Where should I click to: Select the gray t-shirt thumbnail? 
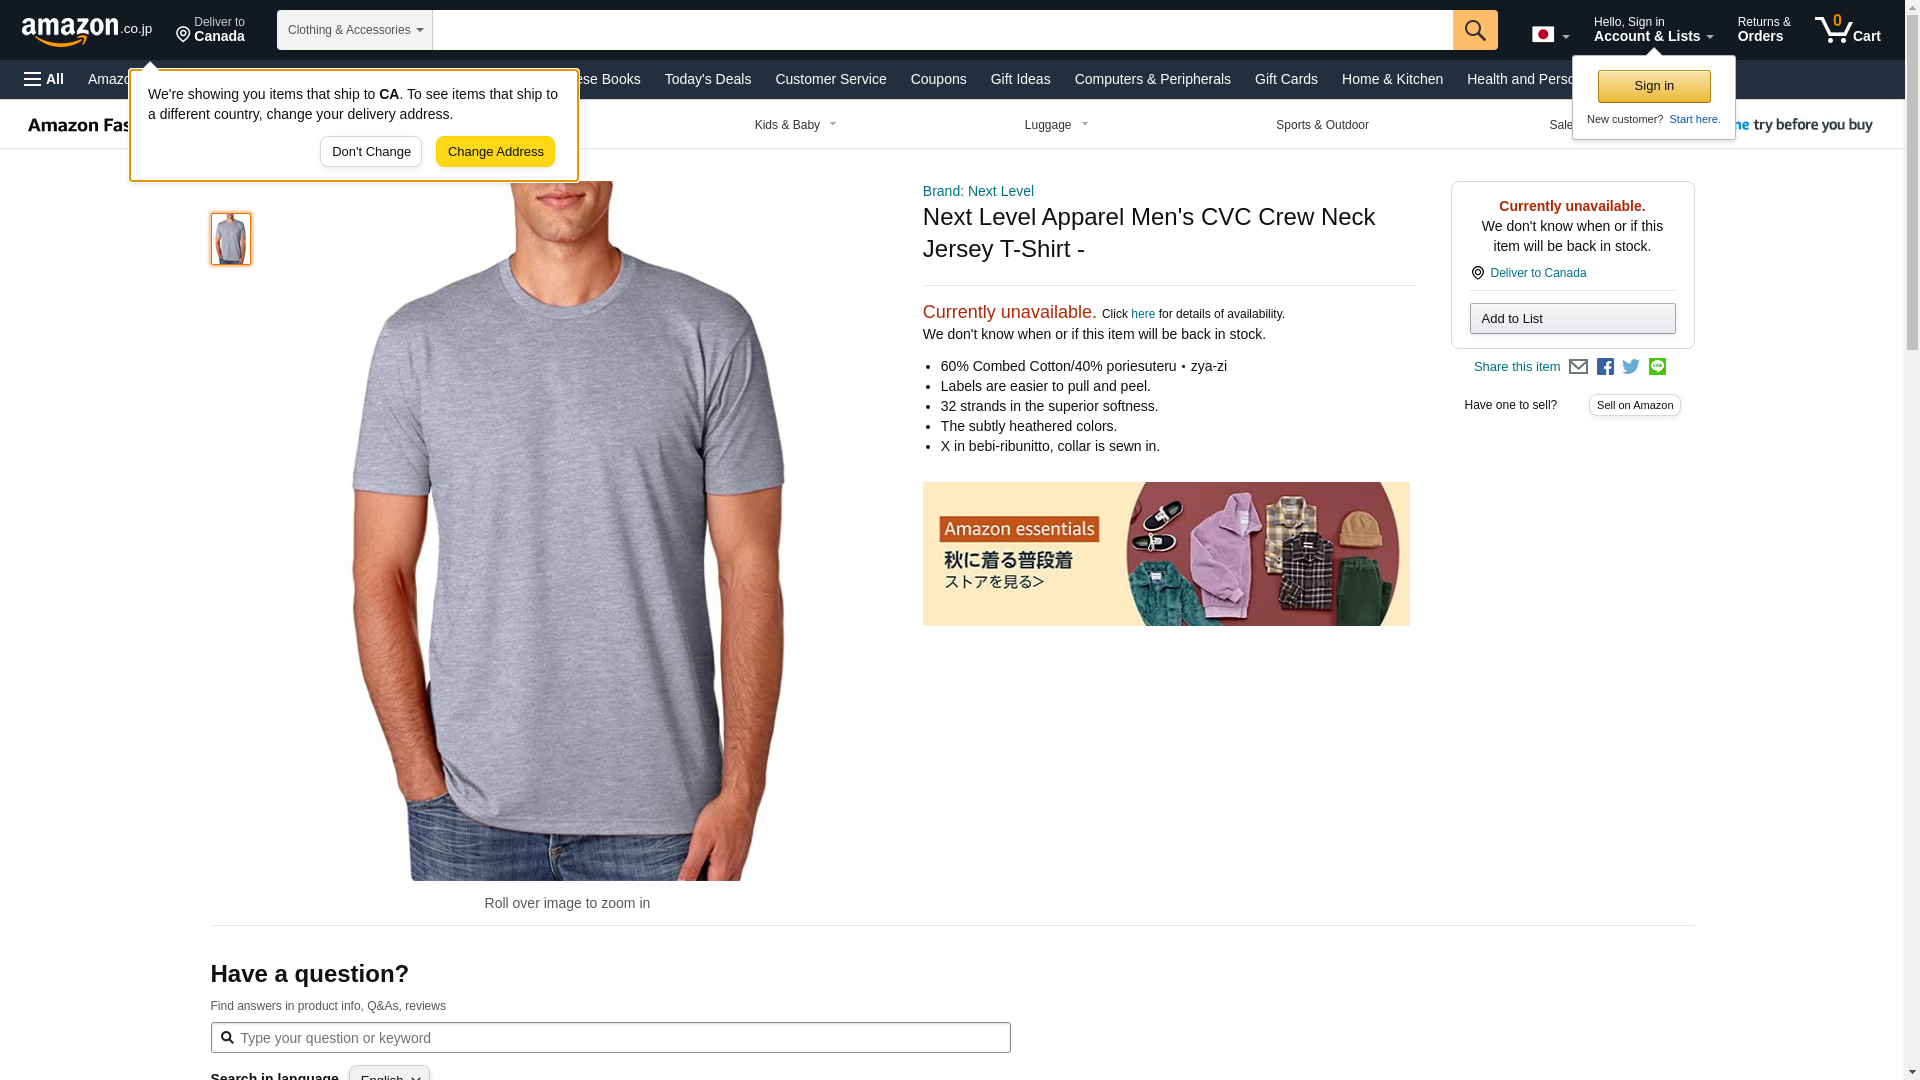(x=231, y=239)
